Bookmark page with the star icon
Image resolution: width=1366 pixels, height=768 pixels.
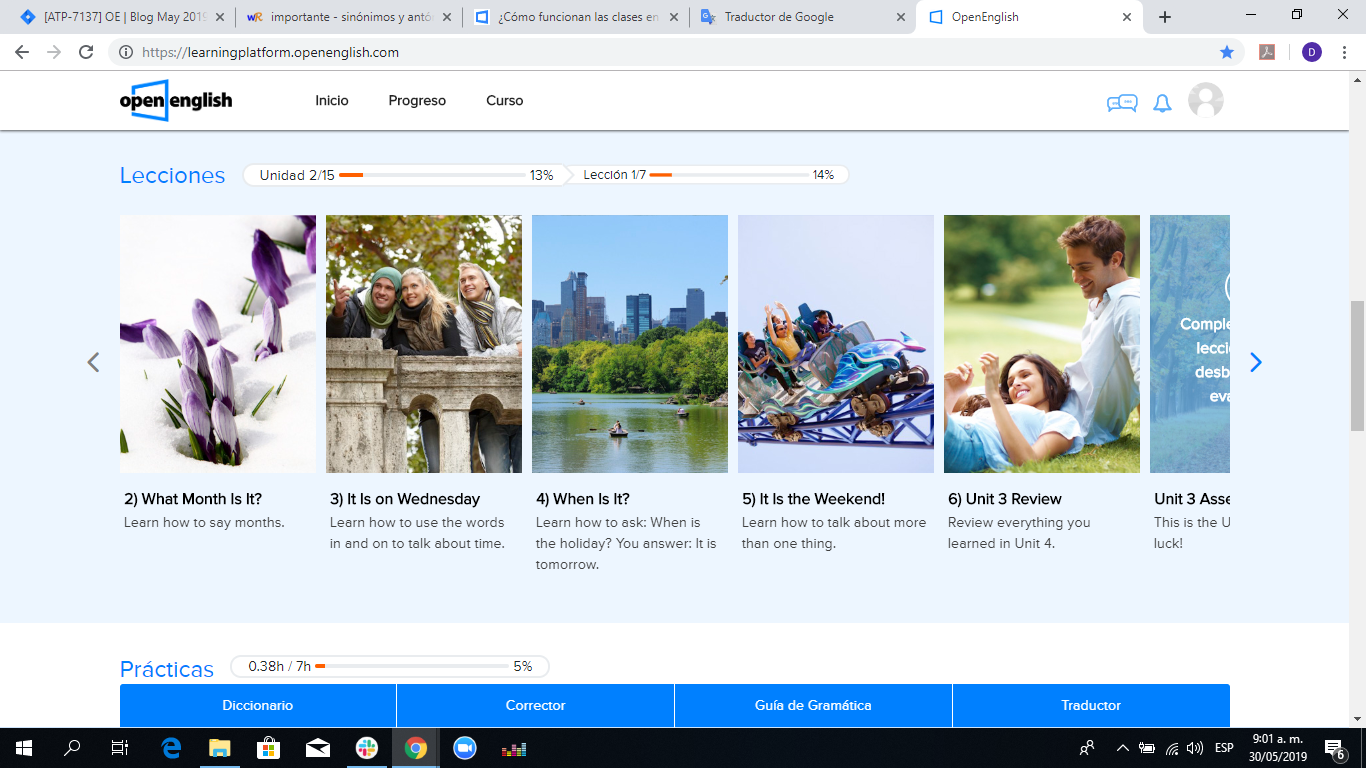[x=1227, y=52]
